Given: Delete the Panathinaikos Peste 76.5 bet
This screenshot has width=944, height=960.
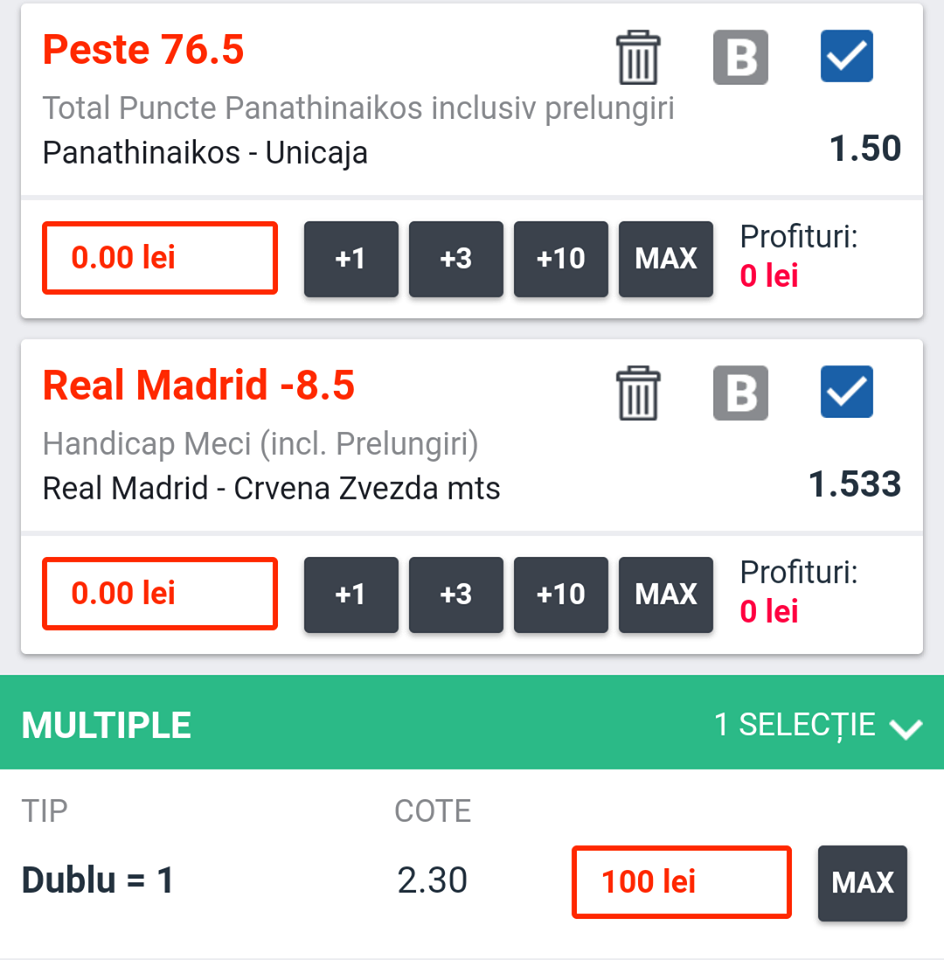Looking at the screenshot, I should coord(637,57).
